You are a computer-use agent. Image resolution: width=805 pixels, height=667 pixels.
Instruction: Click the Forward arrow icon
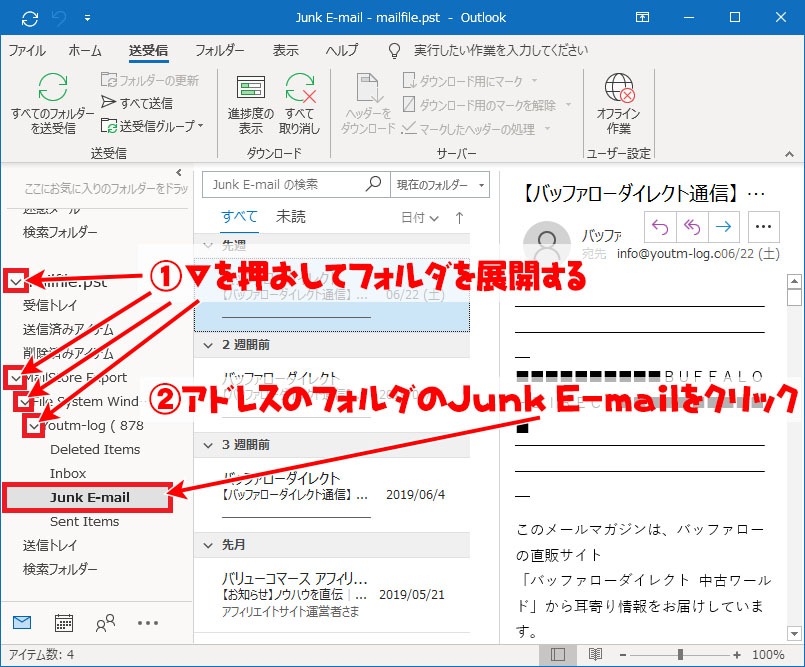coord(723,226)
